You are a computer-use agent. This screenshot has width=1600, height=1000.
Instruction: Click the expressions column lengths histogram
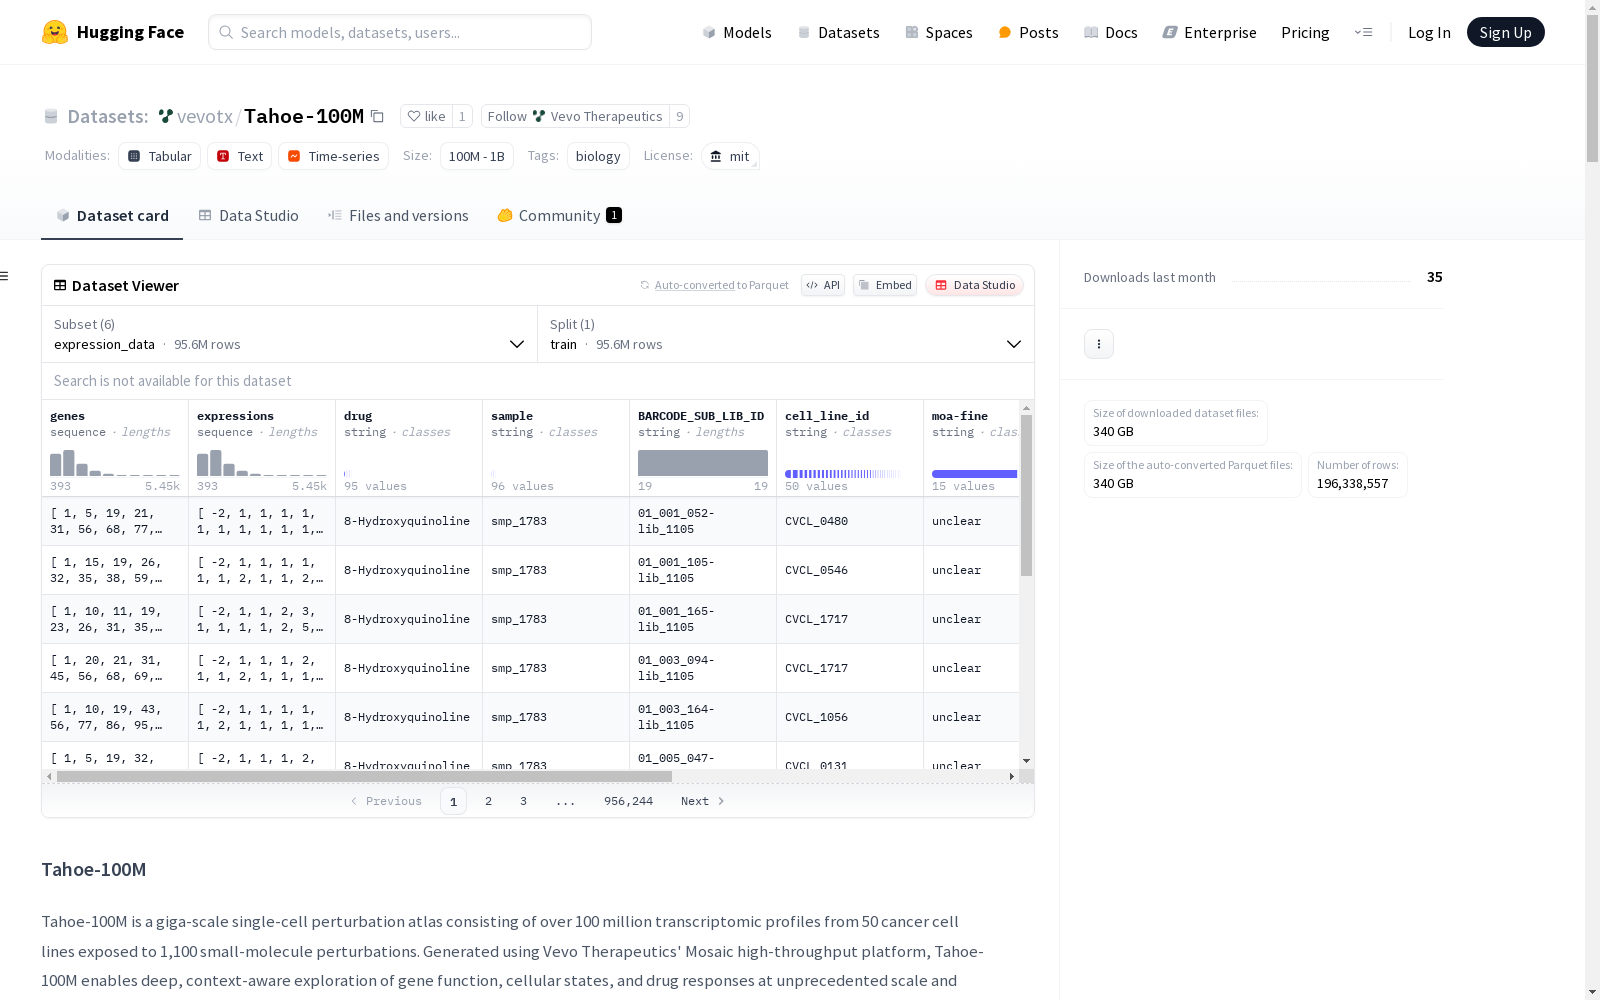click(x=262, y=463)
